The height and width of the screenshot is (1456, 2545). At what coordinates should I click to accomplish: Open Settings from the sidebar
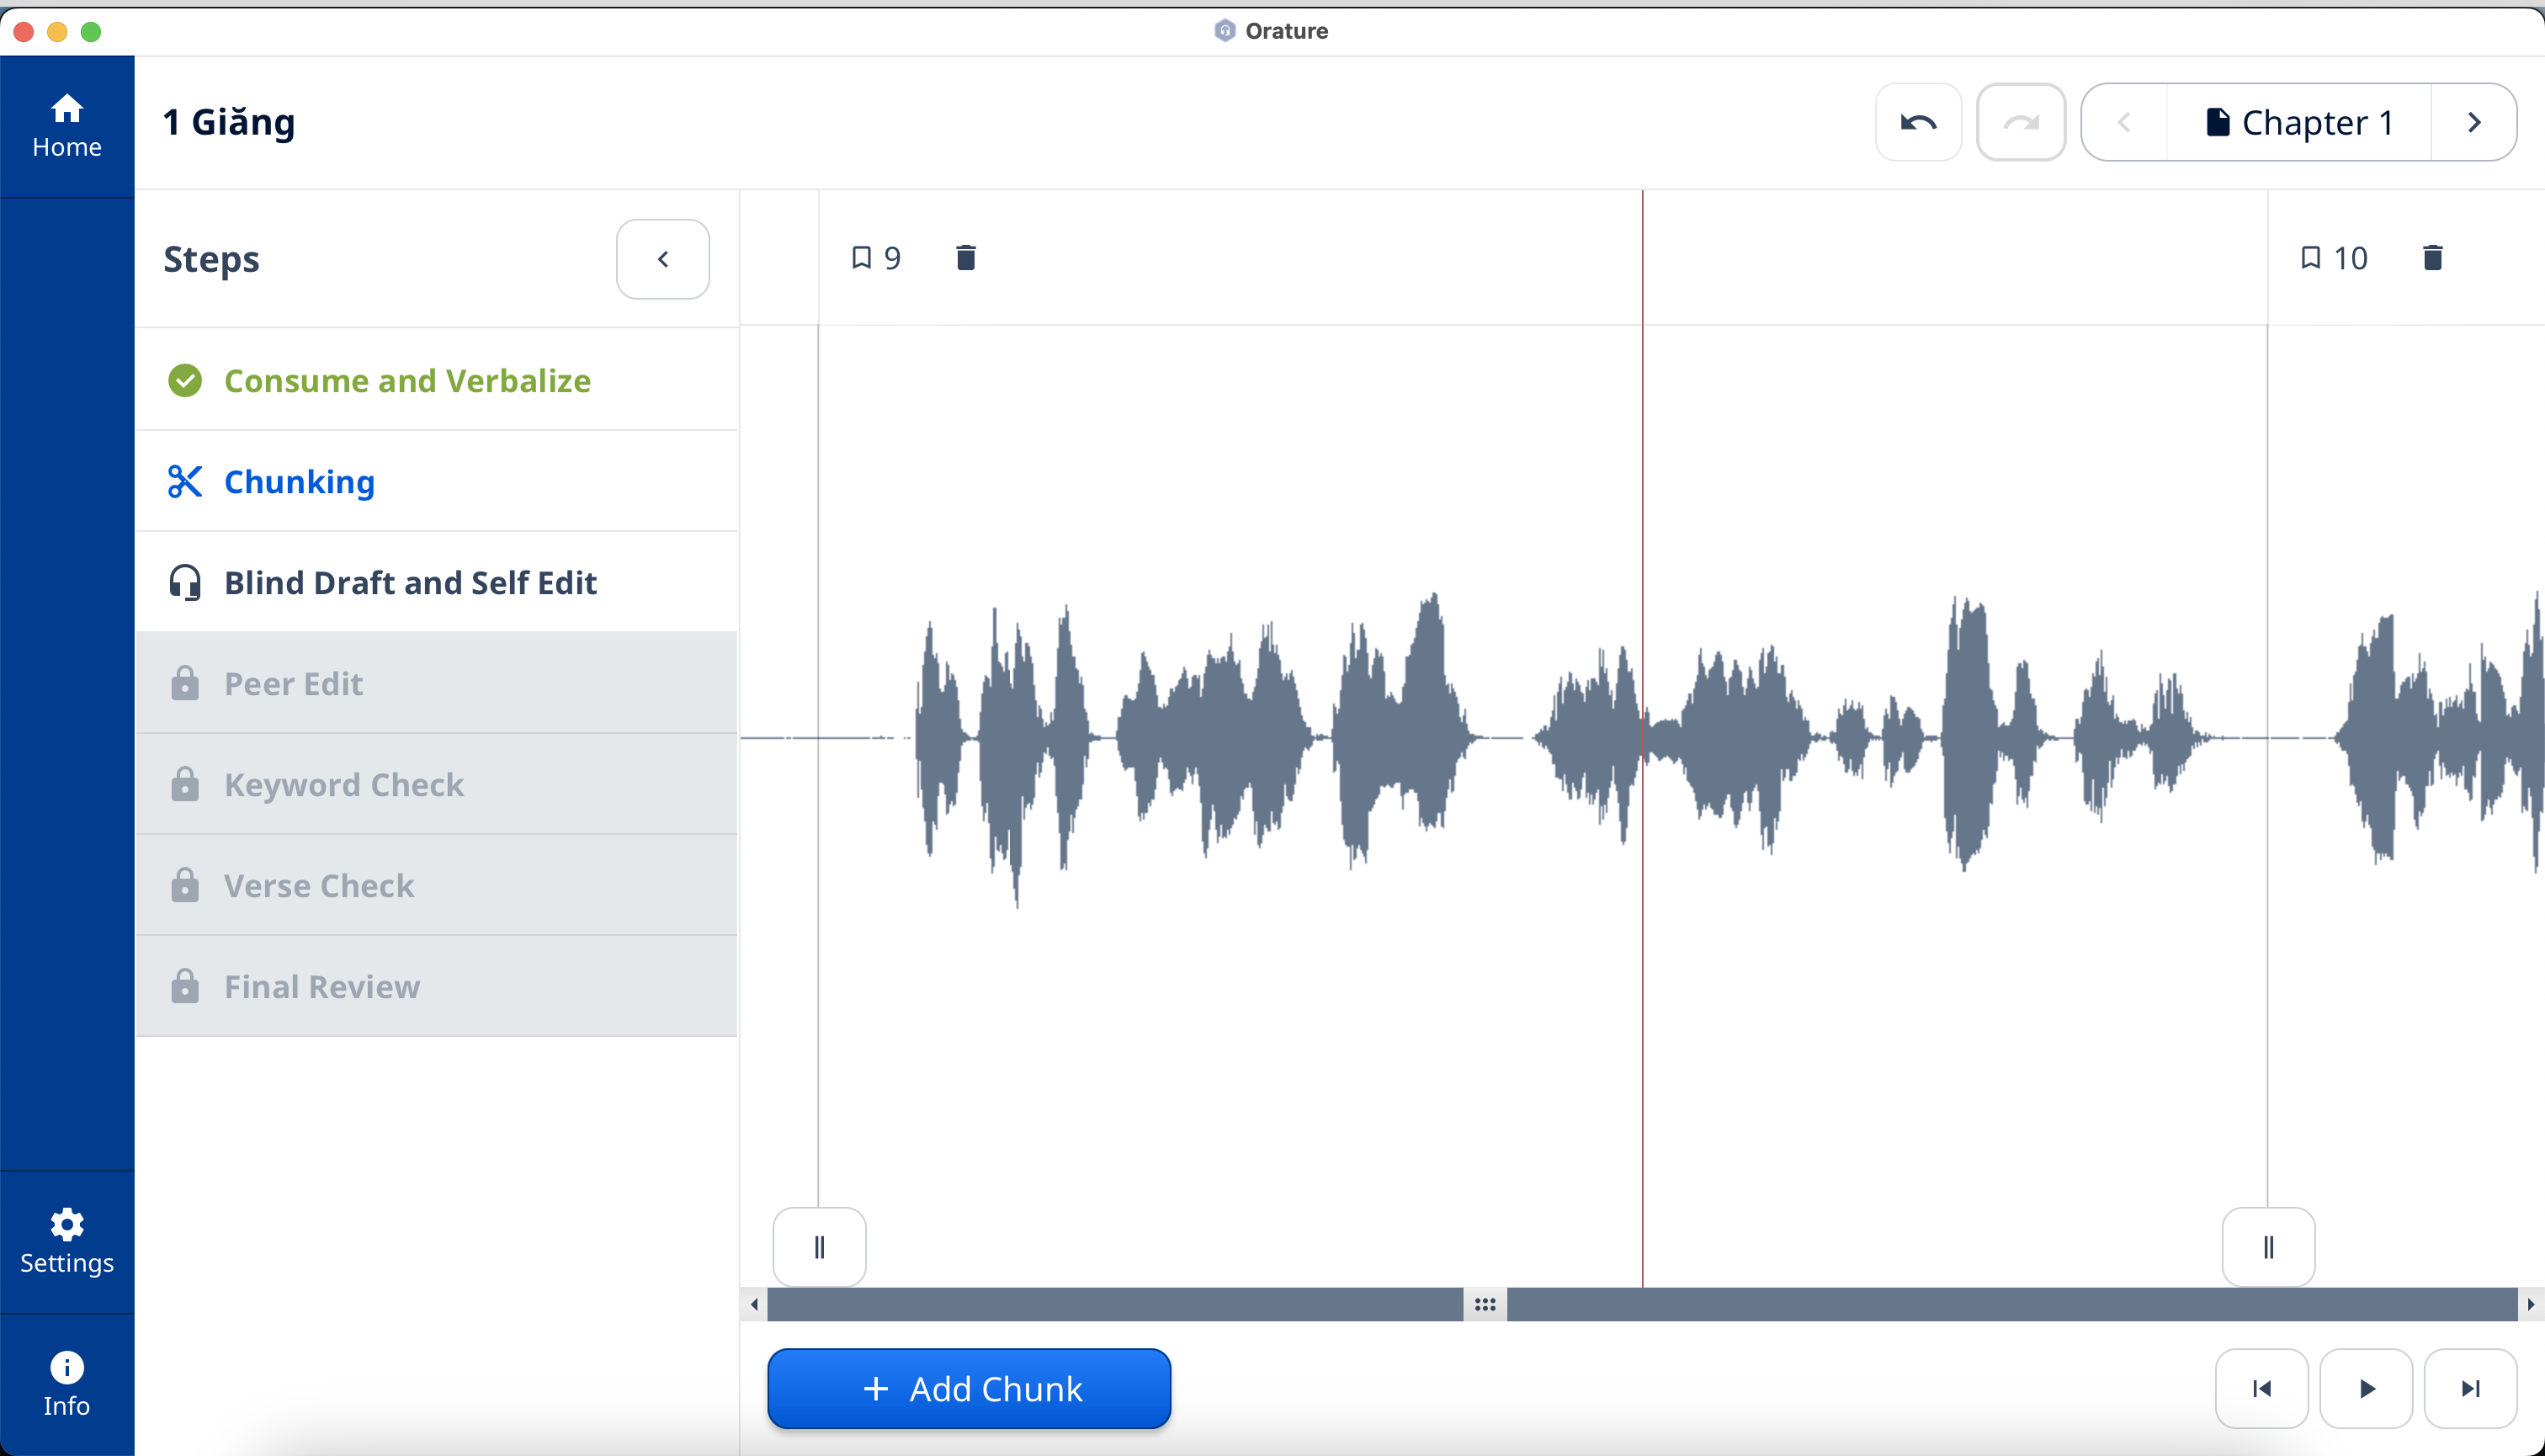67,1241
